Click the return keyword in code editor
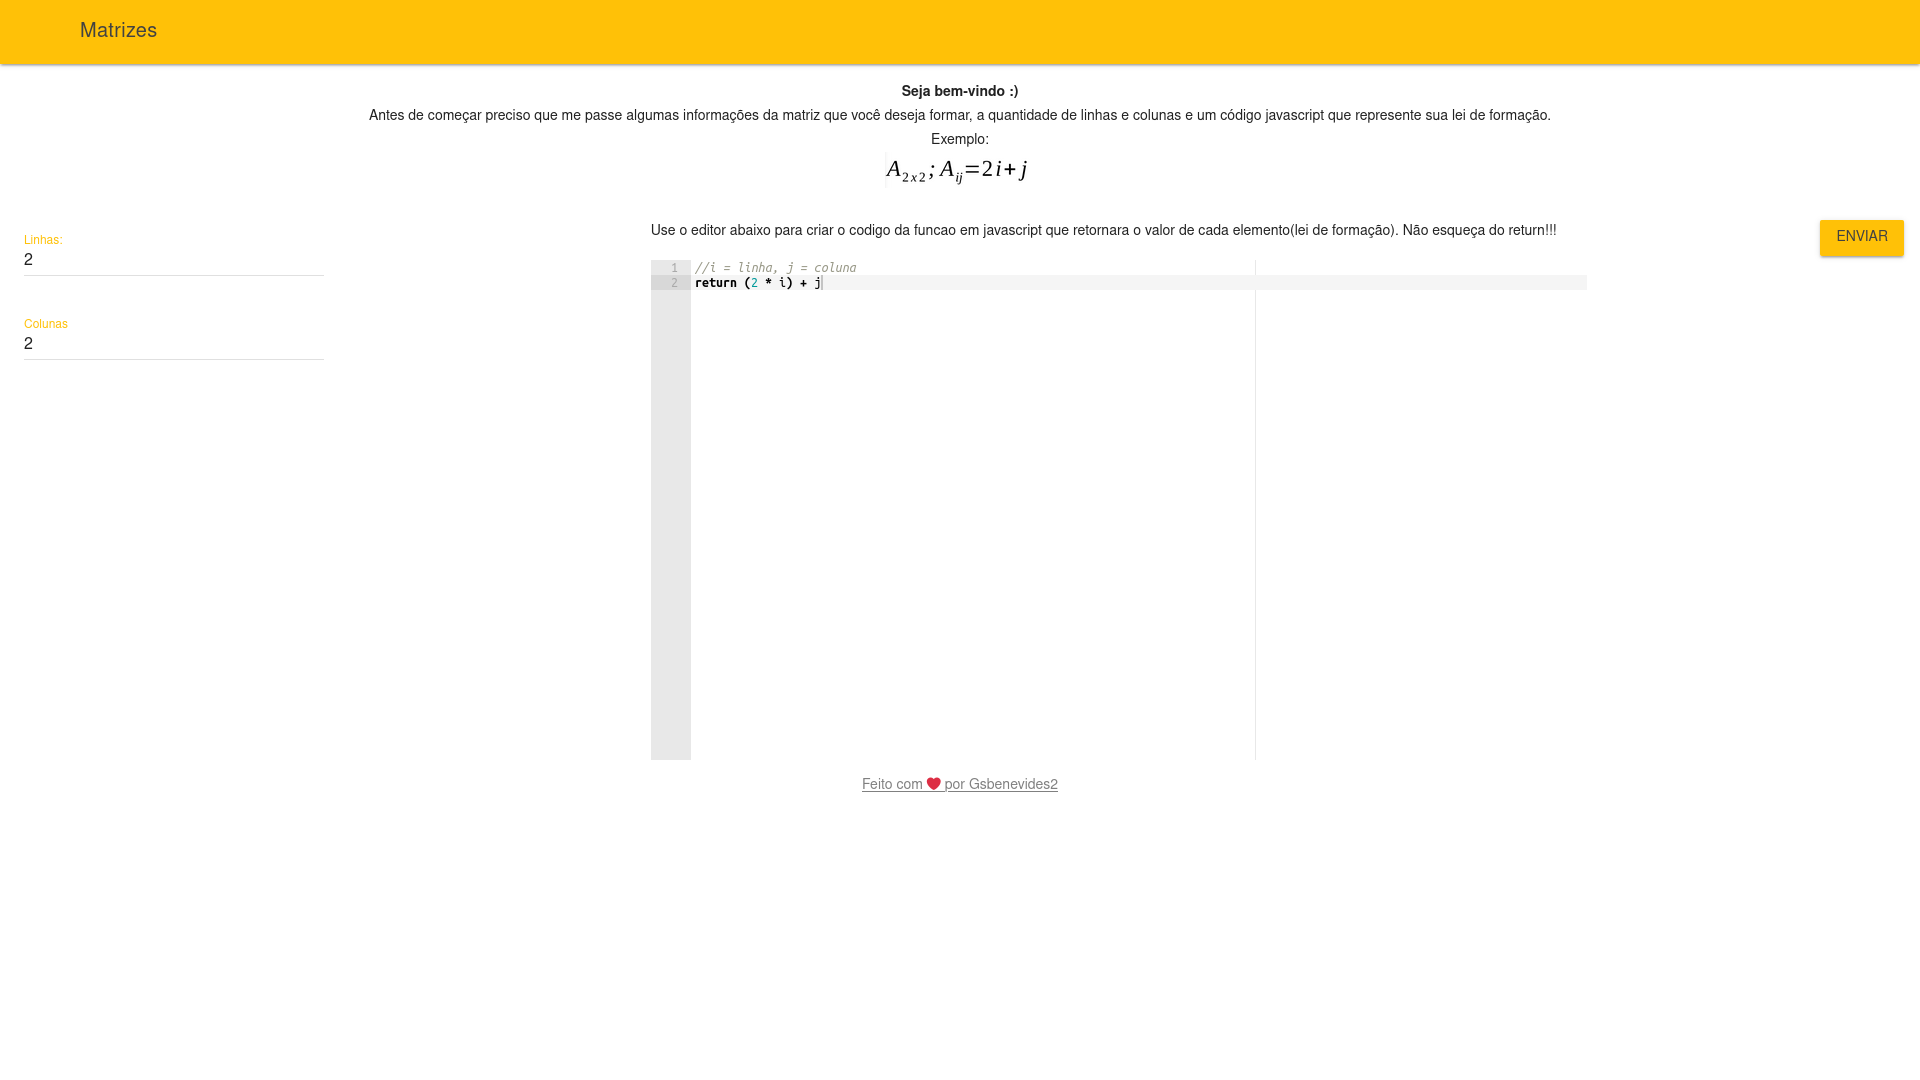This screenshot has width=1920, height=1080. point(715,283)
